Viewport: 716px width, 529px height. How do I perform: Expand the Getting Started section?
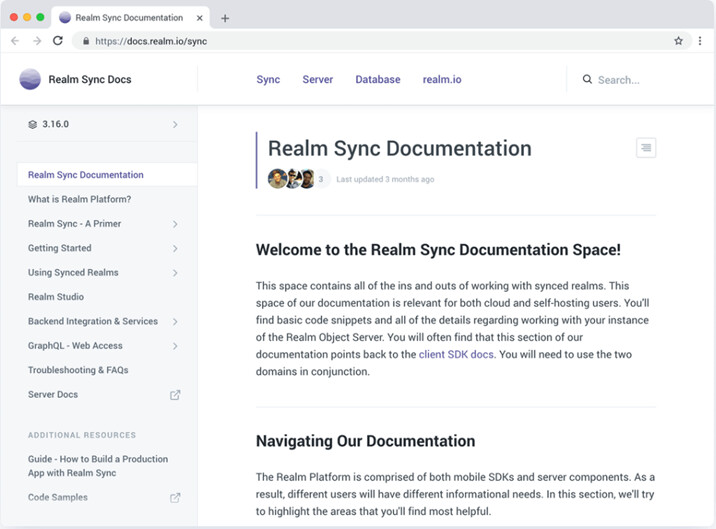click(175, 249)
